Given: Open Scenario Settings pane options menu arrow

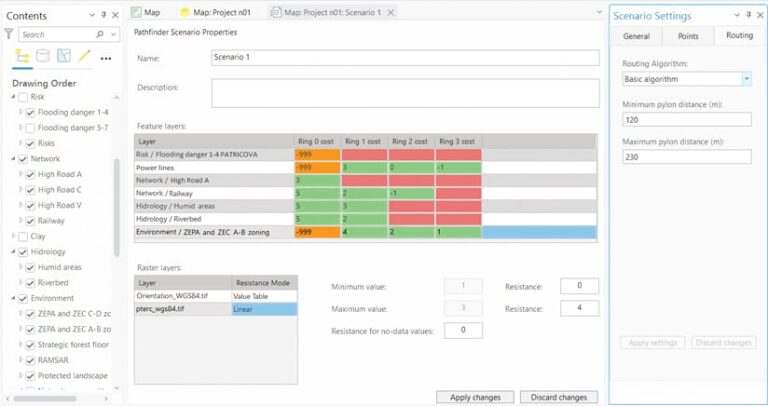Looking at the screenshot, I should pos(737,16).
